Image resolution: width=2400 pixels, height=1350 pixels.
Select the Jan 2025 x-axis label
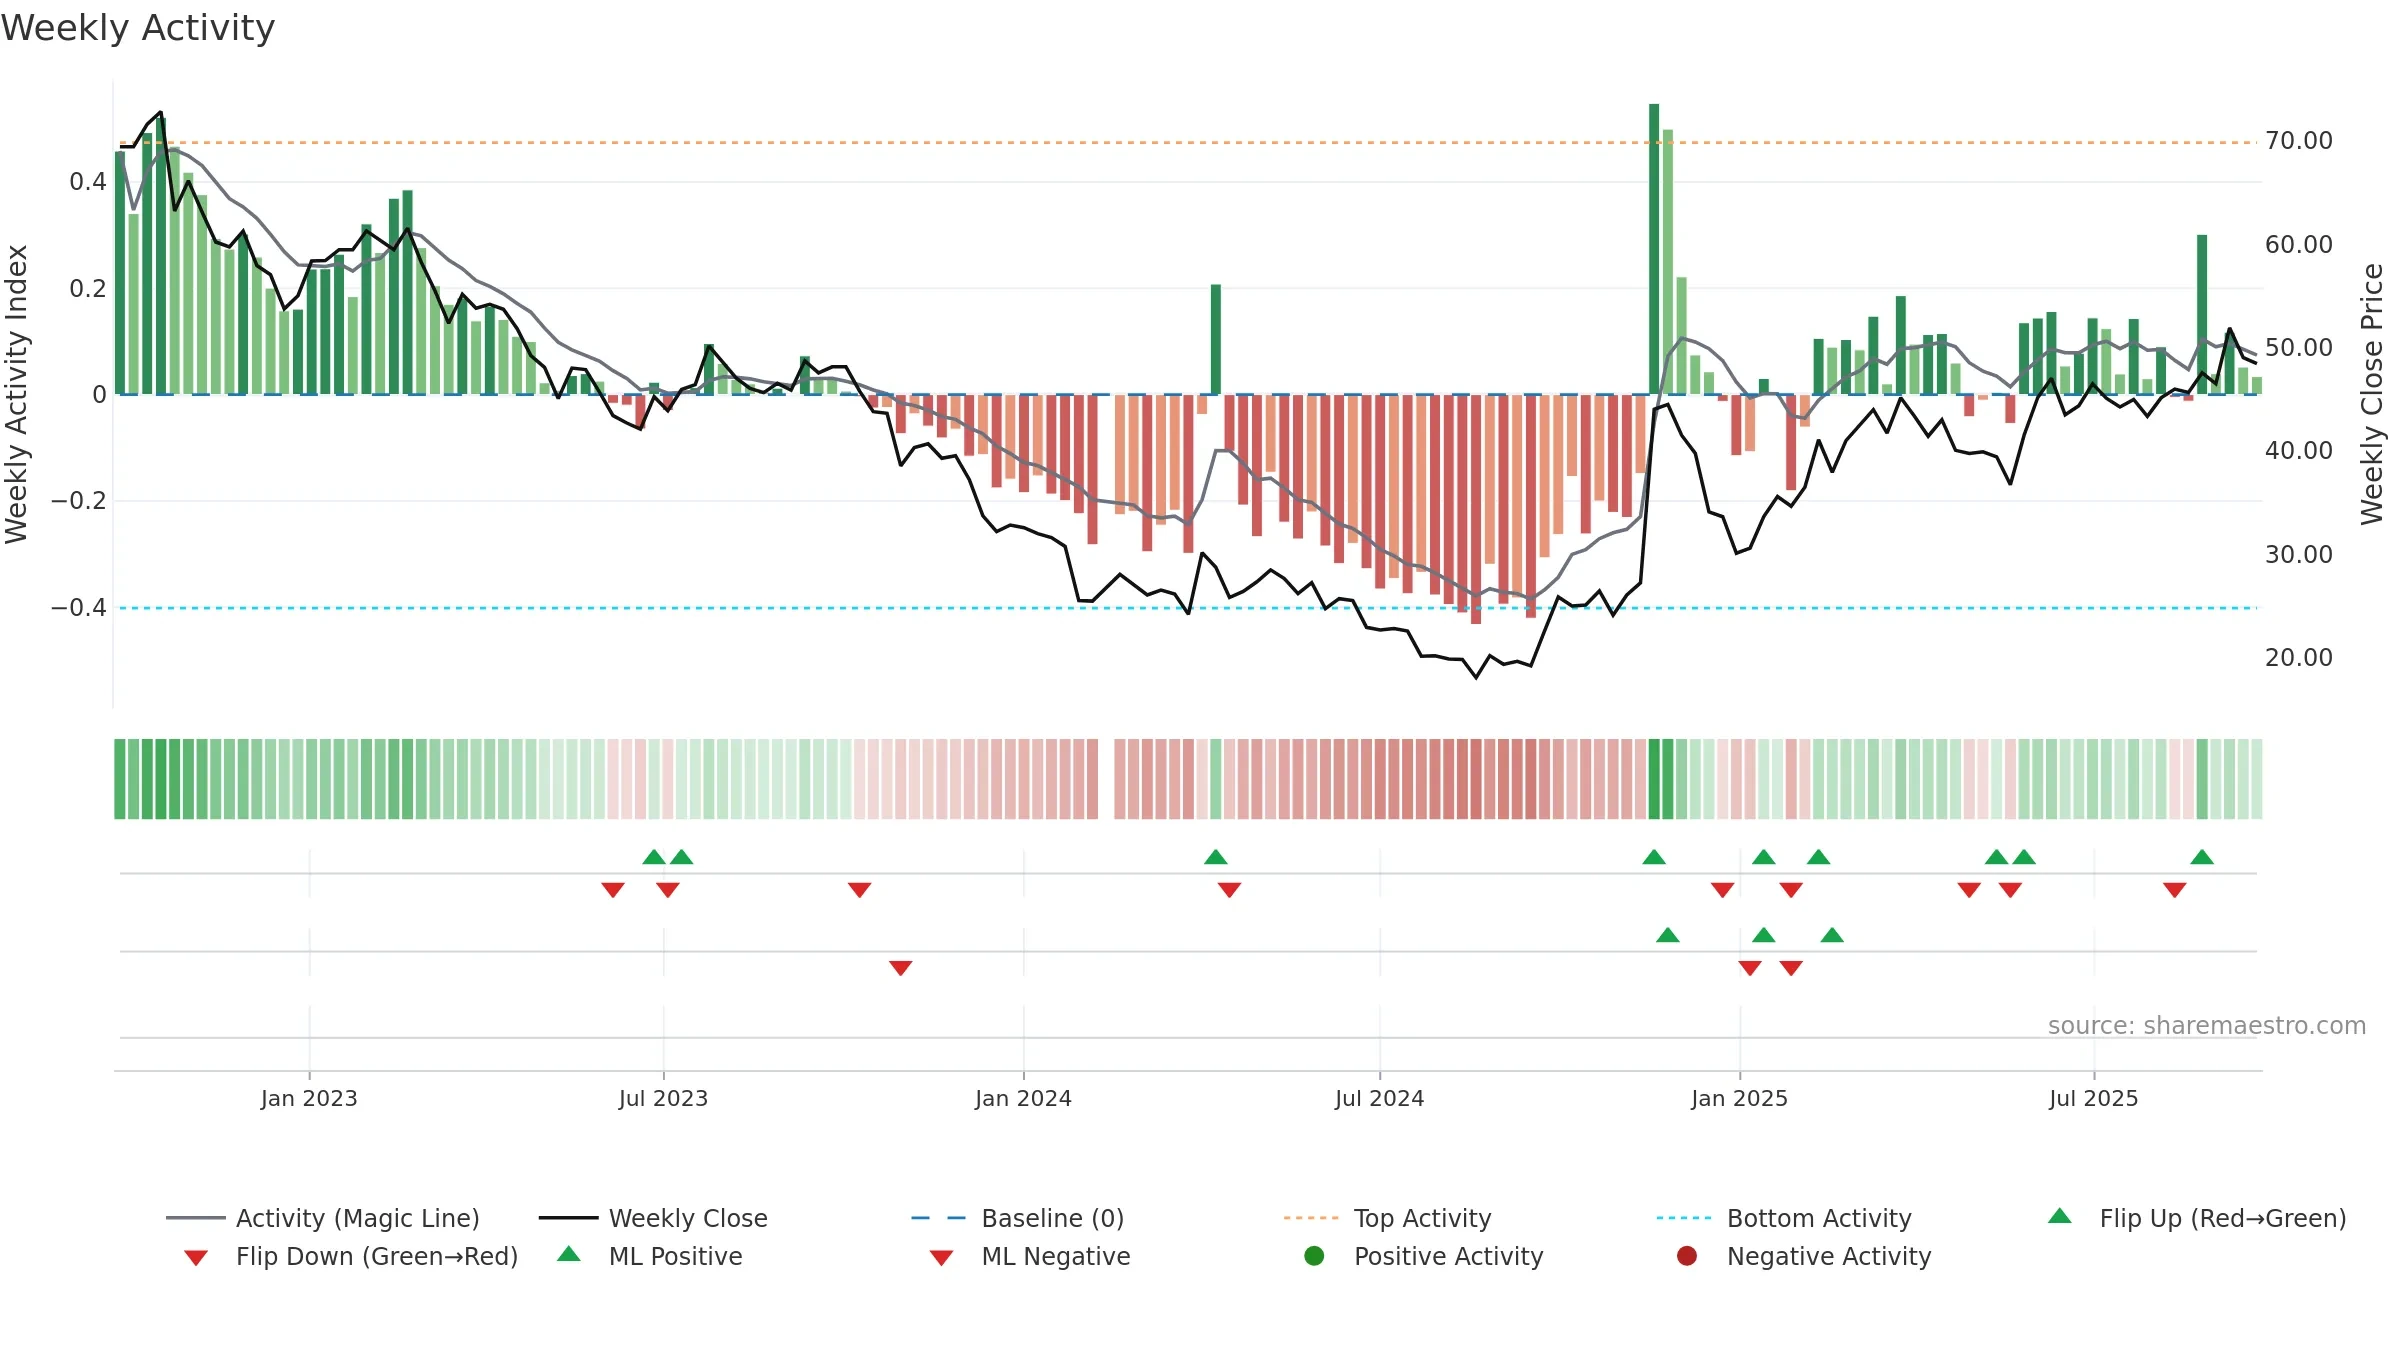1739,1098
